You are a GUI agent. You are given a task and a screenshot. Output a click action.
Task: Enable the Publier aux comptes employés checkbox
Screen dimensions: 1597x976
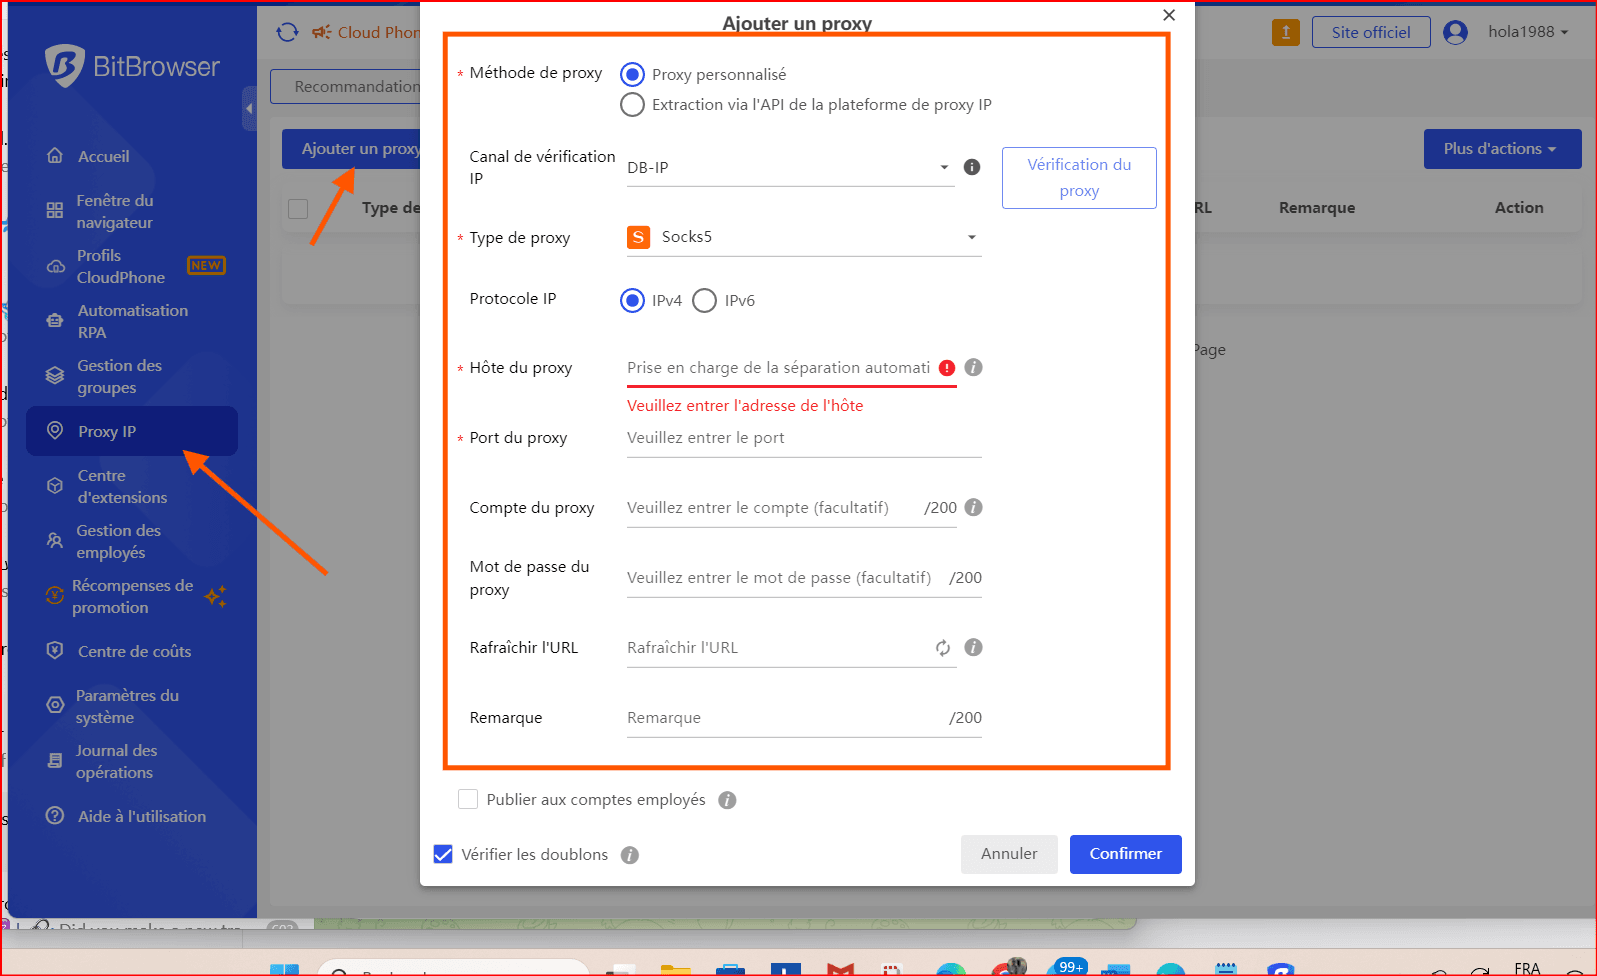(467, 799)
